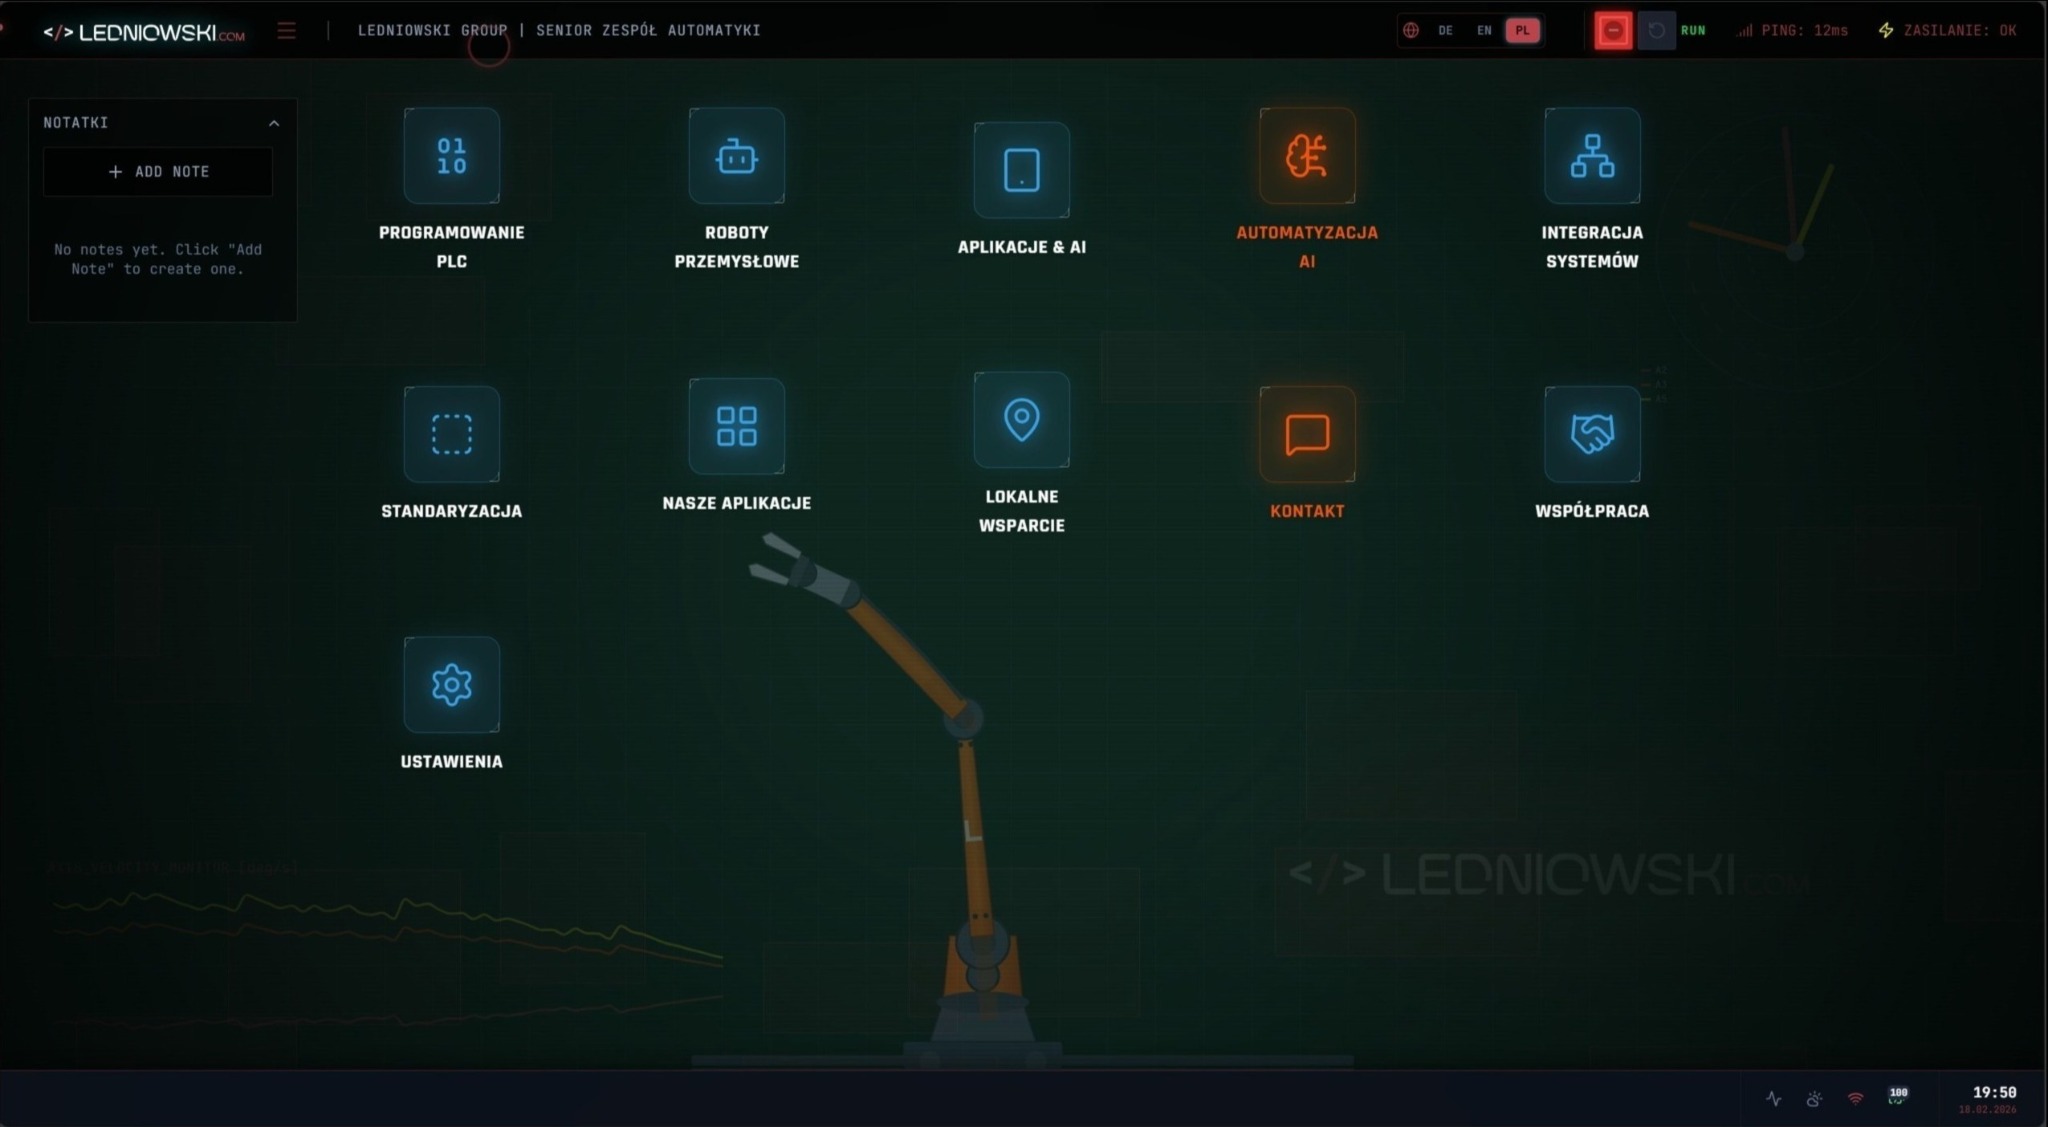This screenshot has width=2048, height=1127.
Task: Open the Integracja Systemów network icon
Action: tap(1591, 156)
